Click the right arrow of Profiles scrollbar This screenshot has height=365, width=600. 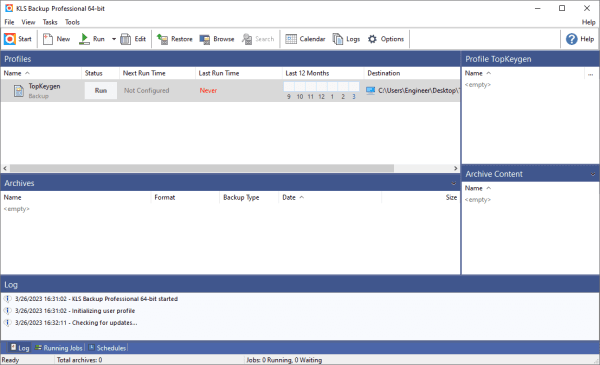point(455,168)
